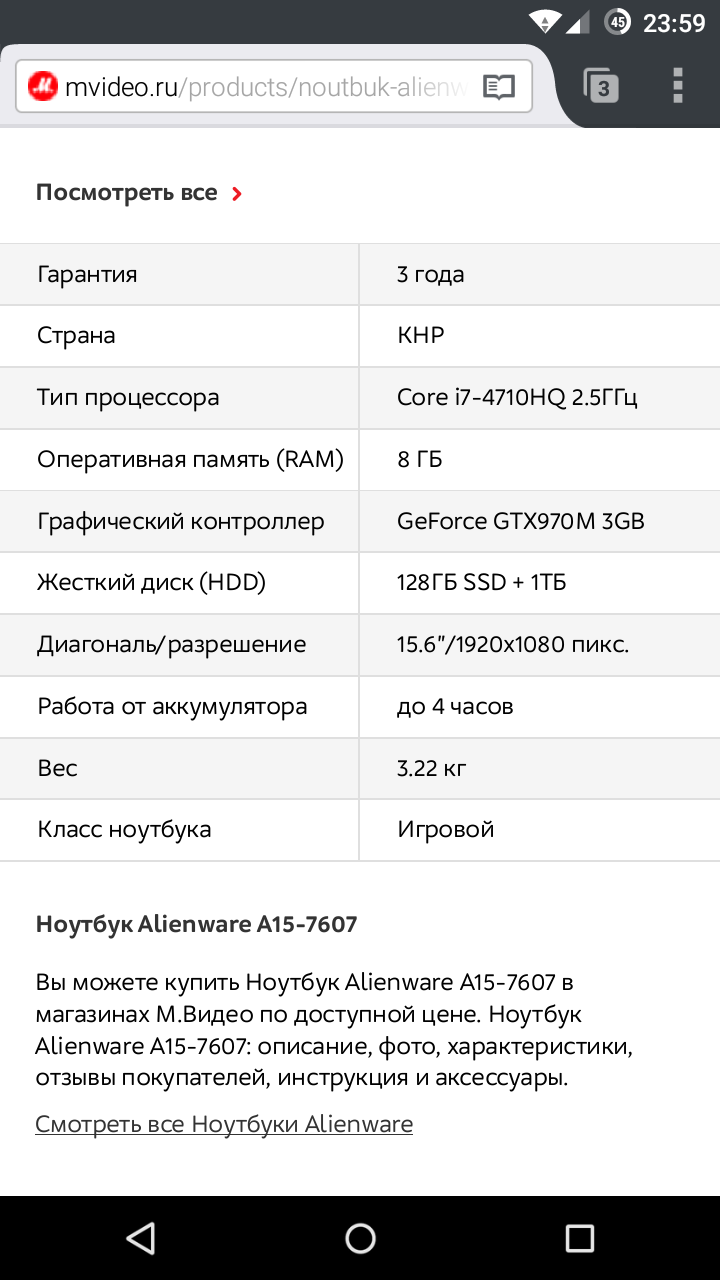Viewport: 720px width, 1280px height.
Task: Tap the M.Video site logo icon
Action: pyautogui.click(x=43, y=87)
